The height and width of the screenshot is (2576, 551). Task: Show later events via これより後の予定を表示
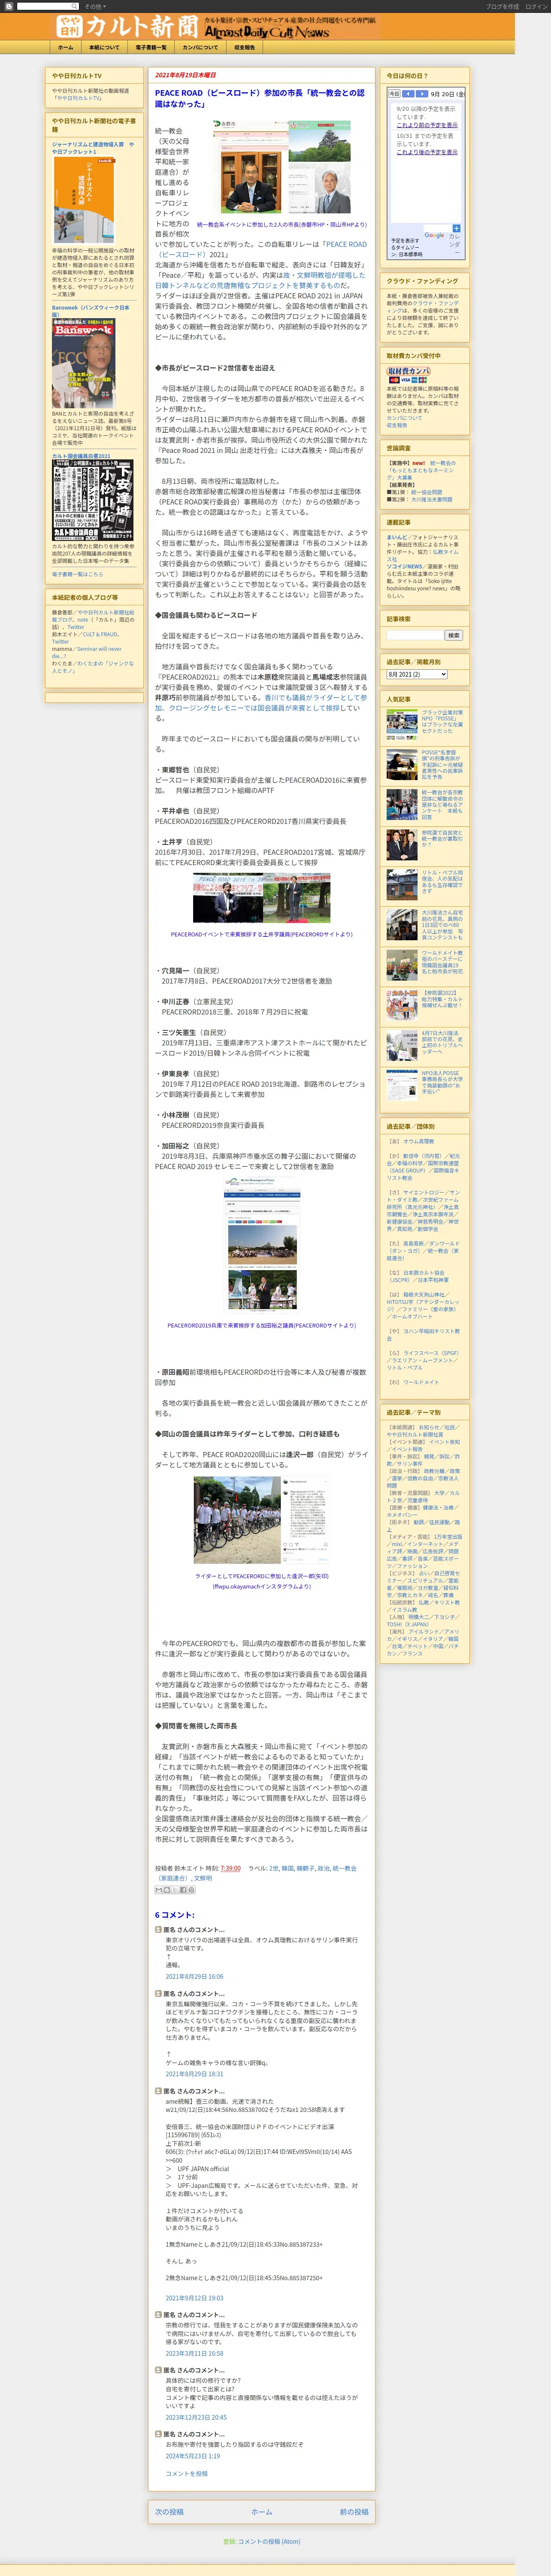coord(427,152)
